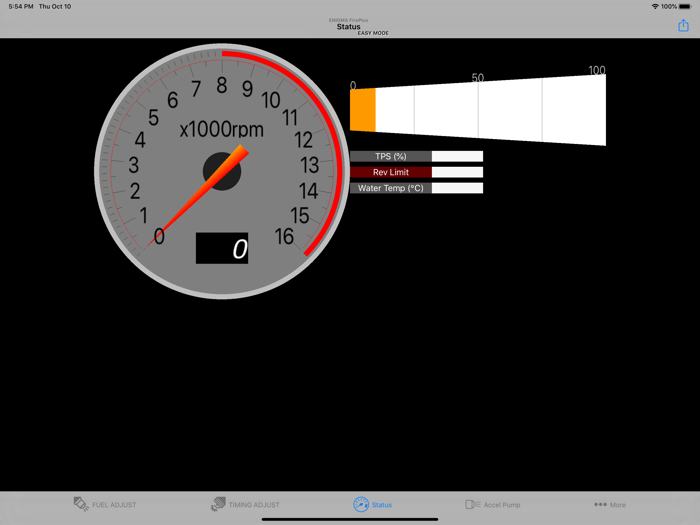Screen dimensions: 700x525
Task: Open the Accel Pump tab
Action: 492,505
